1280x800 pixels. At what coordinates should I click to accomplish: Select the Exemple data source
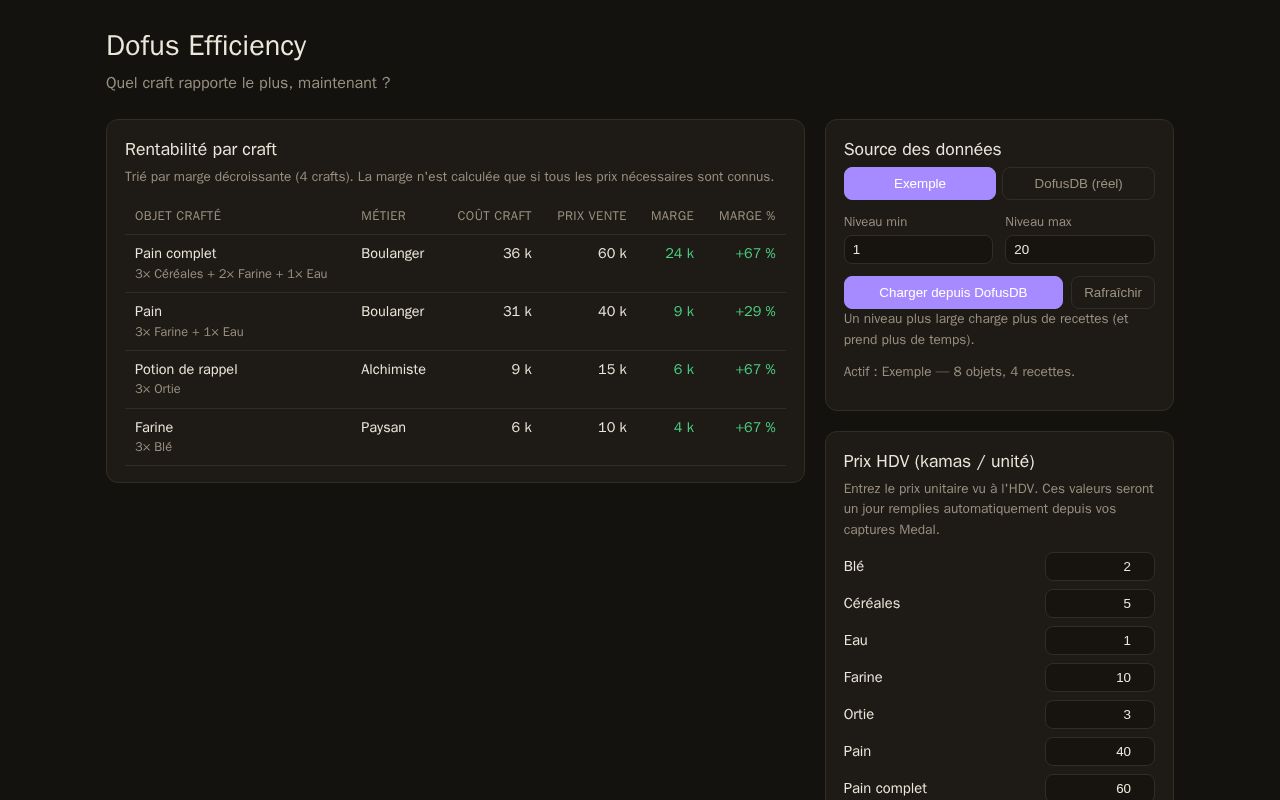click(919, 183)
